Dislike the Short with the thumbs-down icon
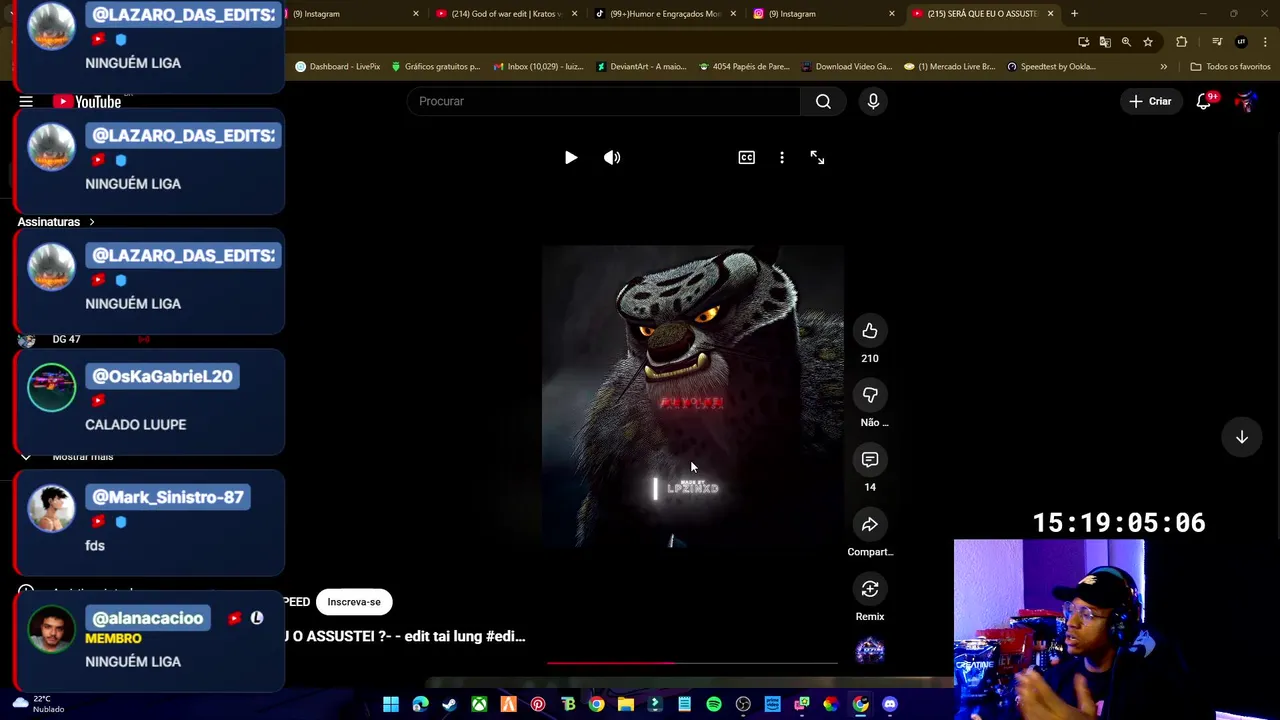 pyautogui.click(x=870, y=395)
